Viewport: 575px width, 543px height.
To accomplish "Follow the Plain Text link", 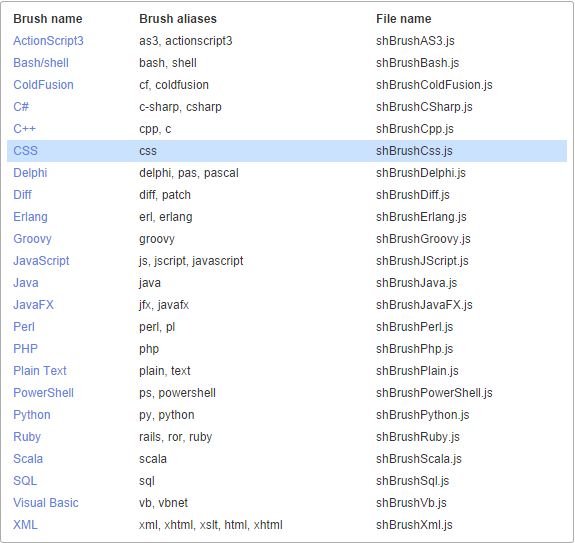I will tap(40, 371).
